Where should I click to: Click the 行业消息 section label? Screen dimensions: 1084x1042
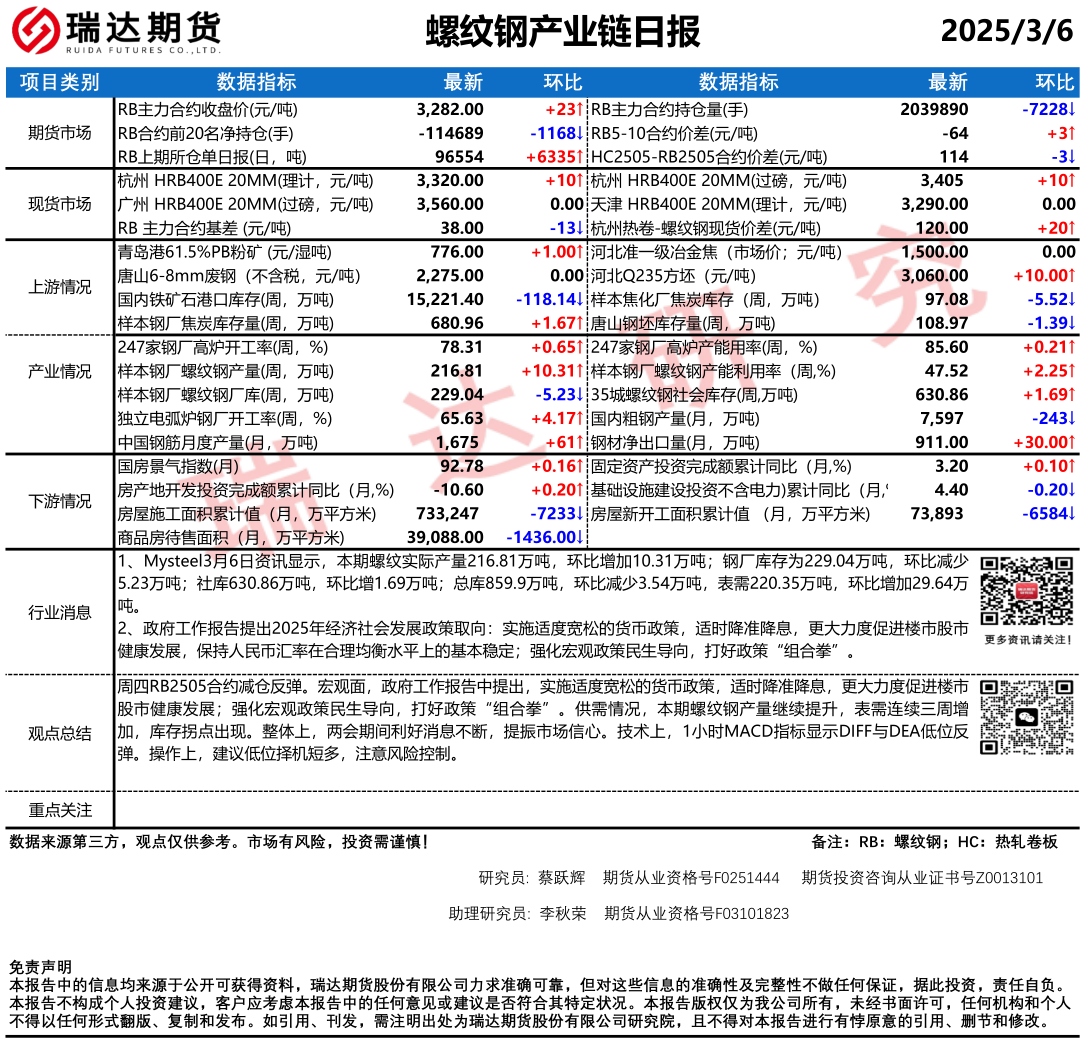pos(59,612)
